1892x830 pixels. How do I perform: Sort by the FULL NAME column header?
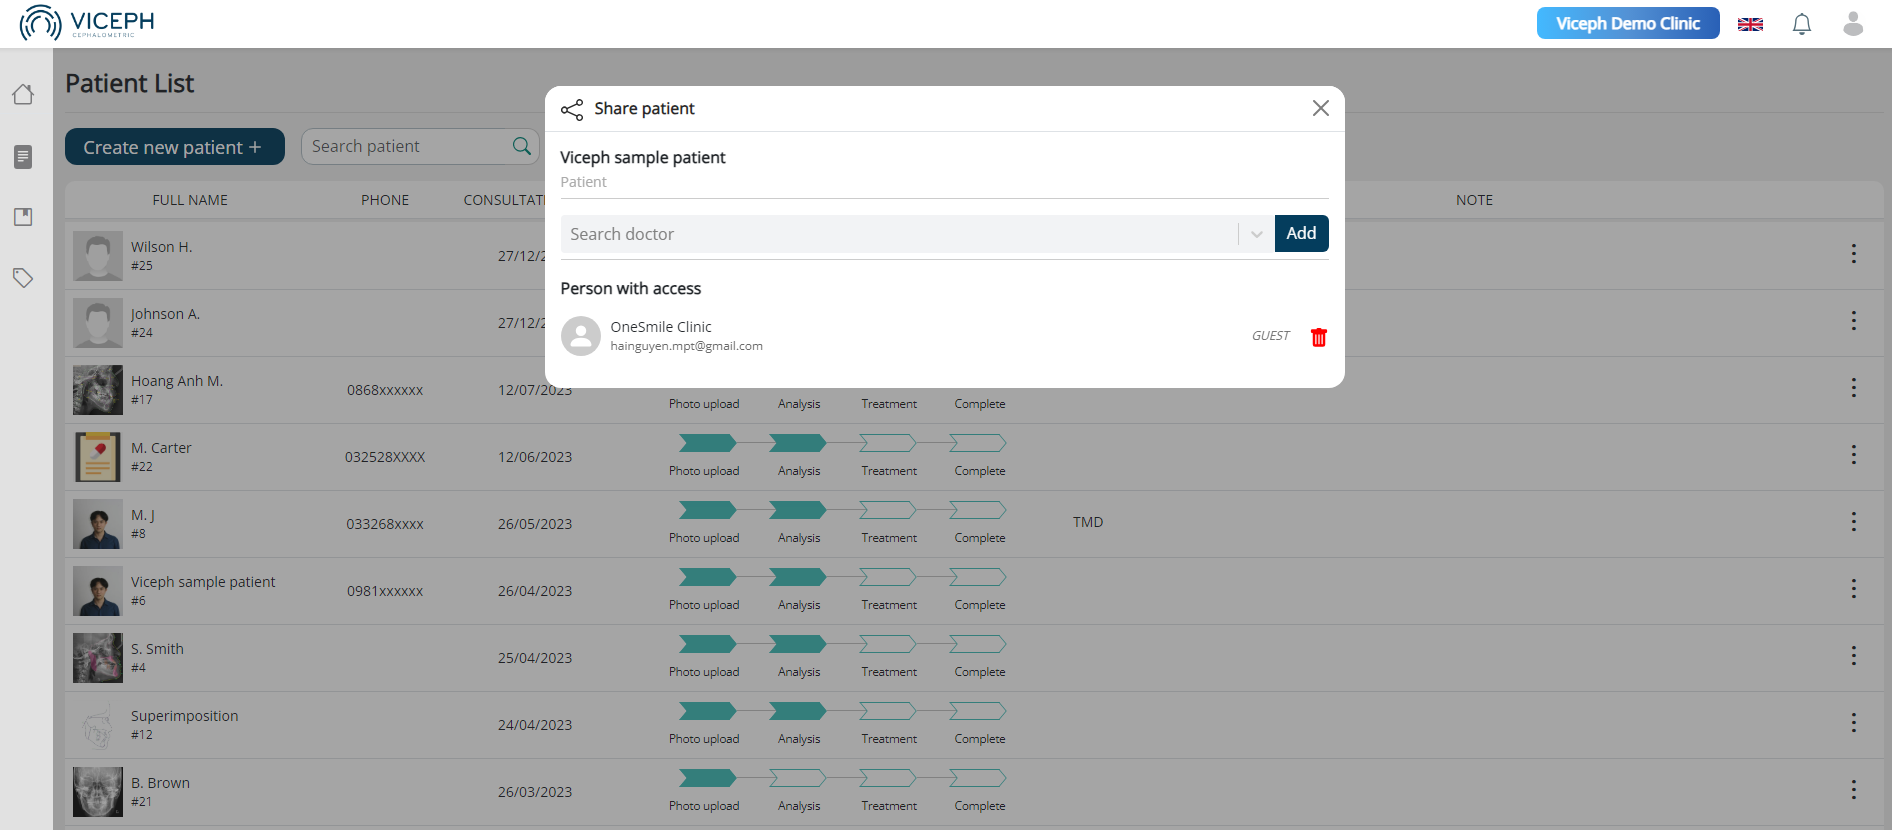click(x=190, y=200)
